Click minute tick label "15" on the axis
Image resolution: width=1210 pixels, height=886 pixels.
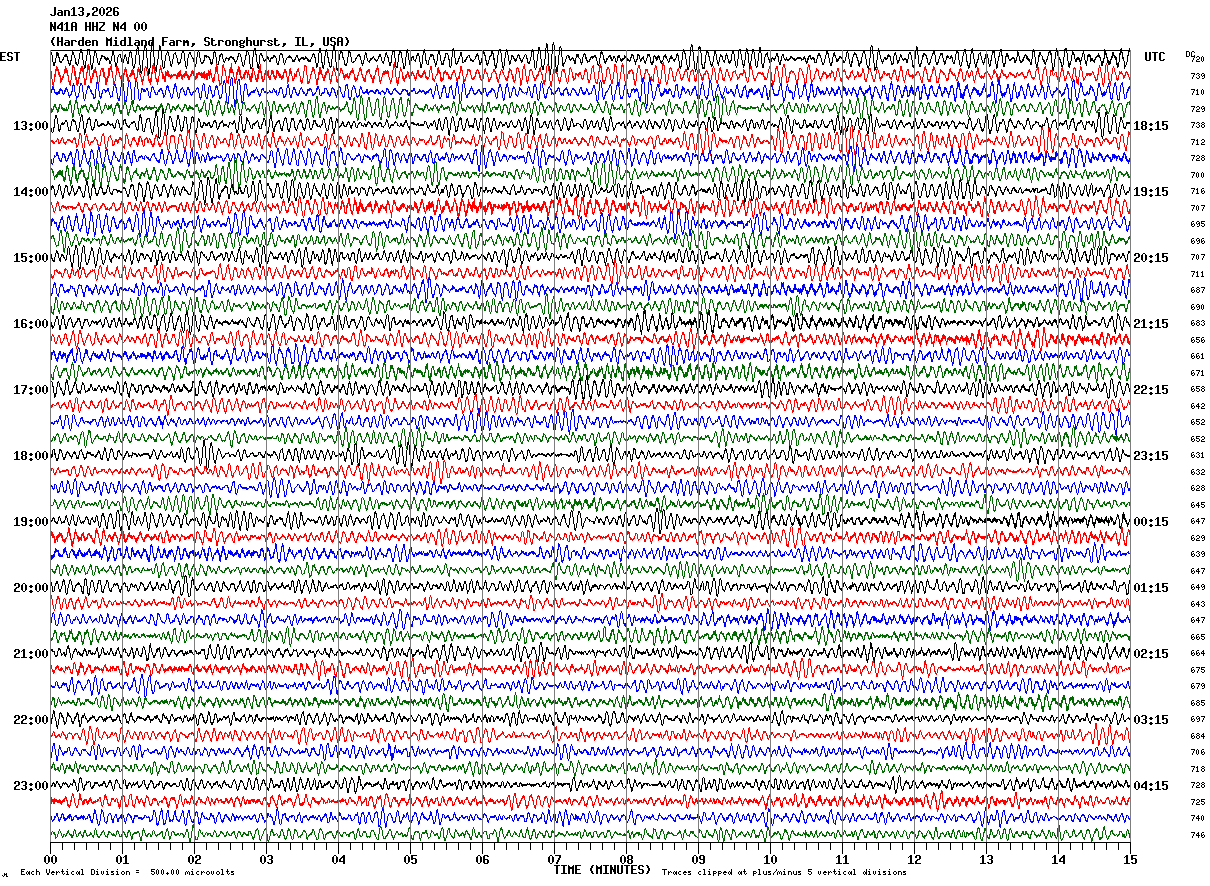pos(1130,859)
